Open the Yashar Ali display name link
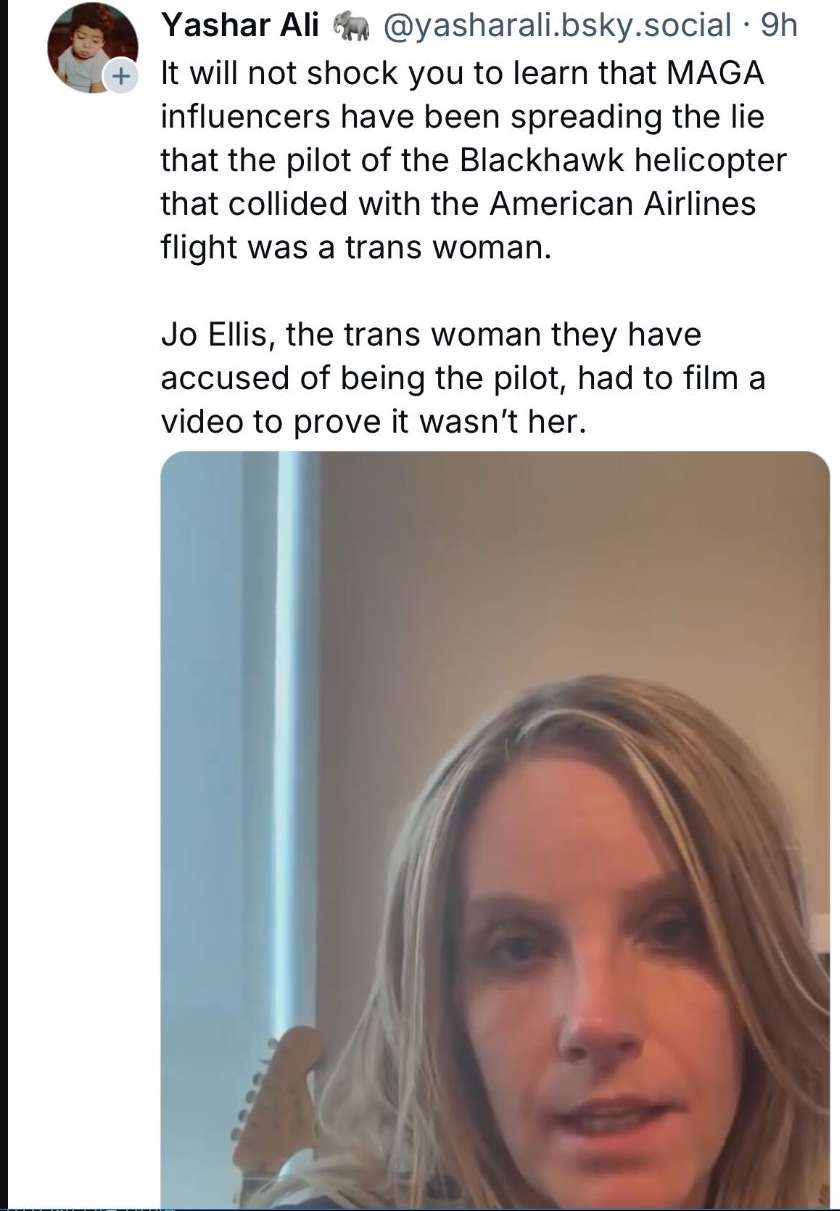 [x=240, y=25]
